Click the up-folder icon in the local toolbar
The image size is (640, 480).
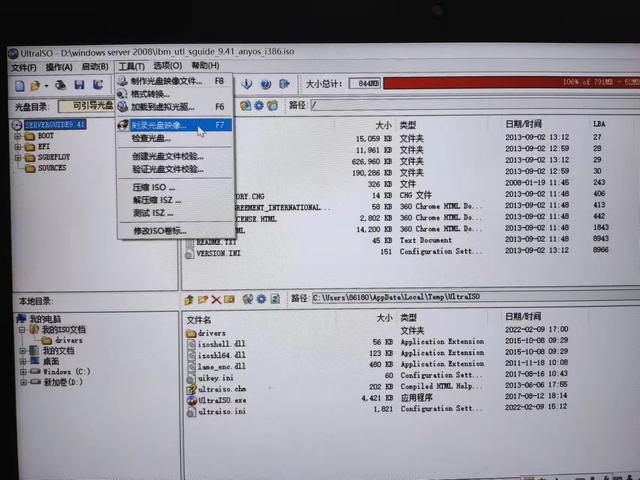point(189,300)
